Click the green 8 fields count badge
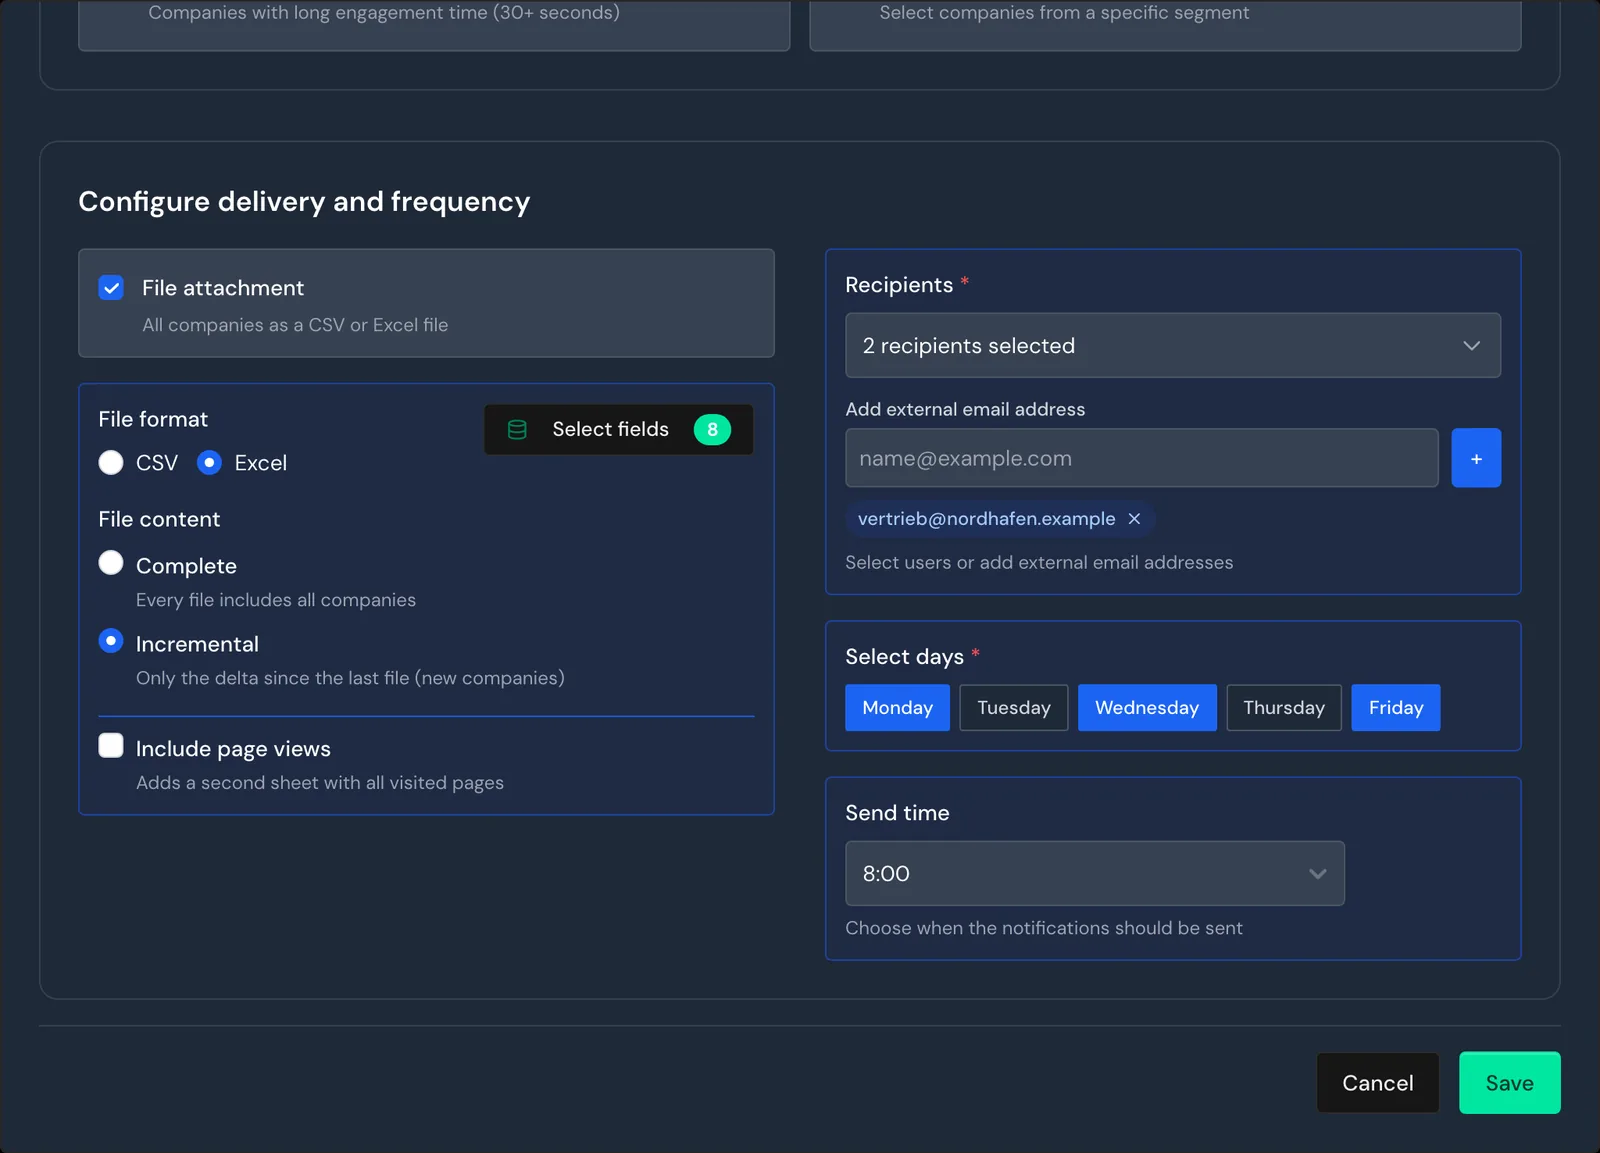The height and width of the screenshot is (1153, 1600). pyautogui.click(x=712, y=430)
